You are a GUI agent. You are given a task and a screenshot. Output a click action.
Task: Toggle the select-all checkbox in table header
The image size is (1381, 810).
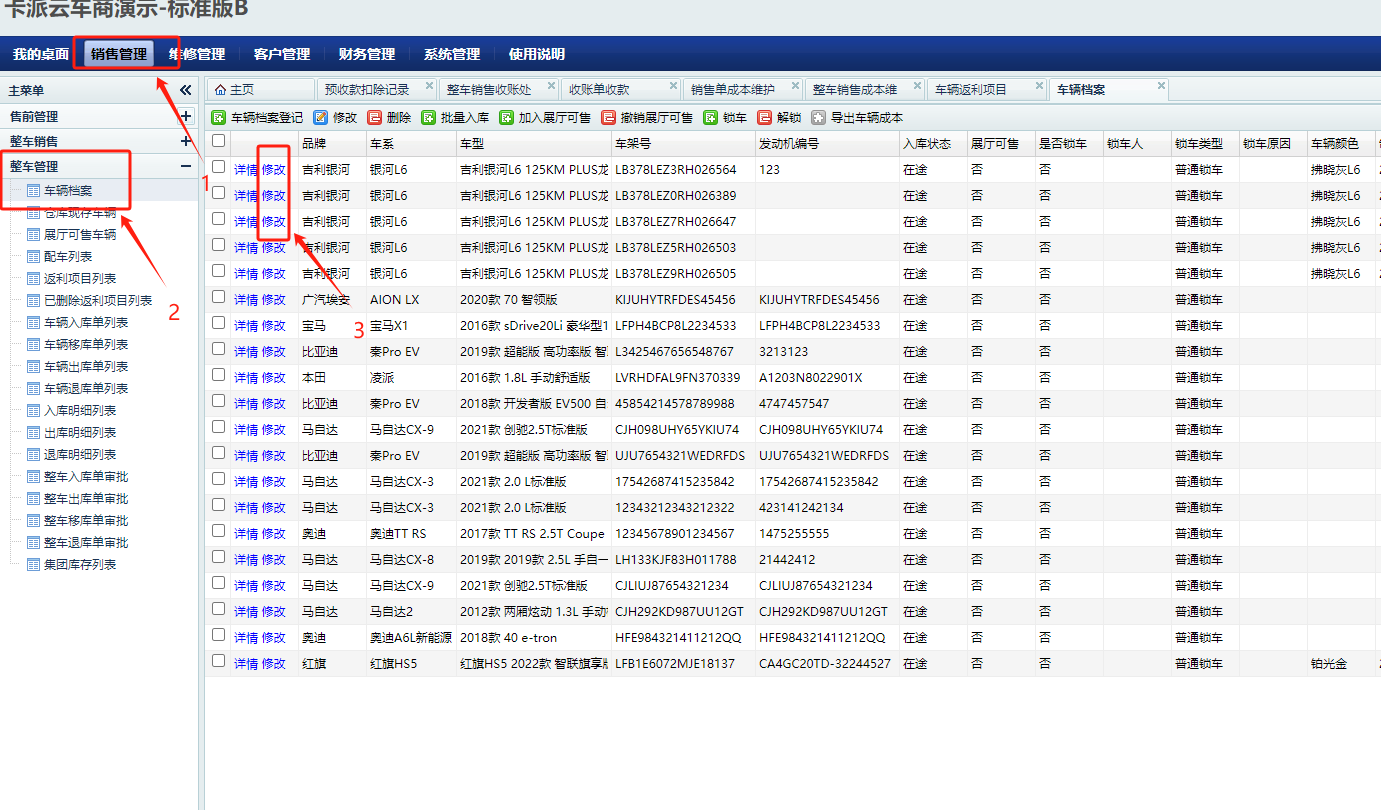click(218, 143)
